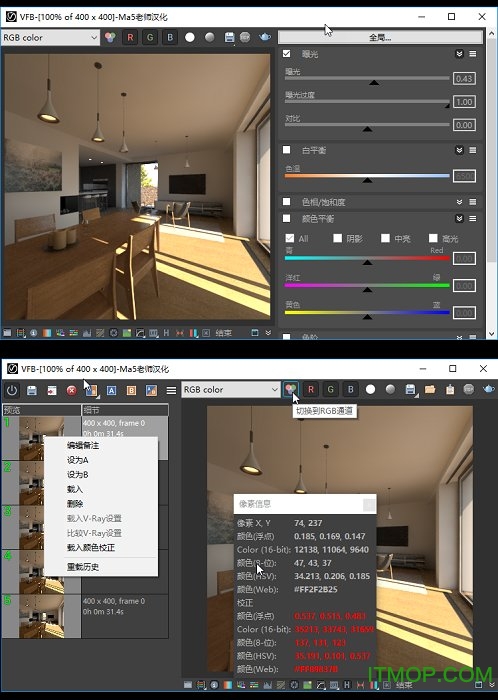Screen dimensions: 498x700
Task: Toggle the All checkbox in color balance
Action: point(290,238)
